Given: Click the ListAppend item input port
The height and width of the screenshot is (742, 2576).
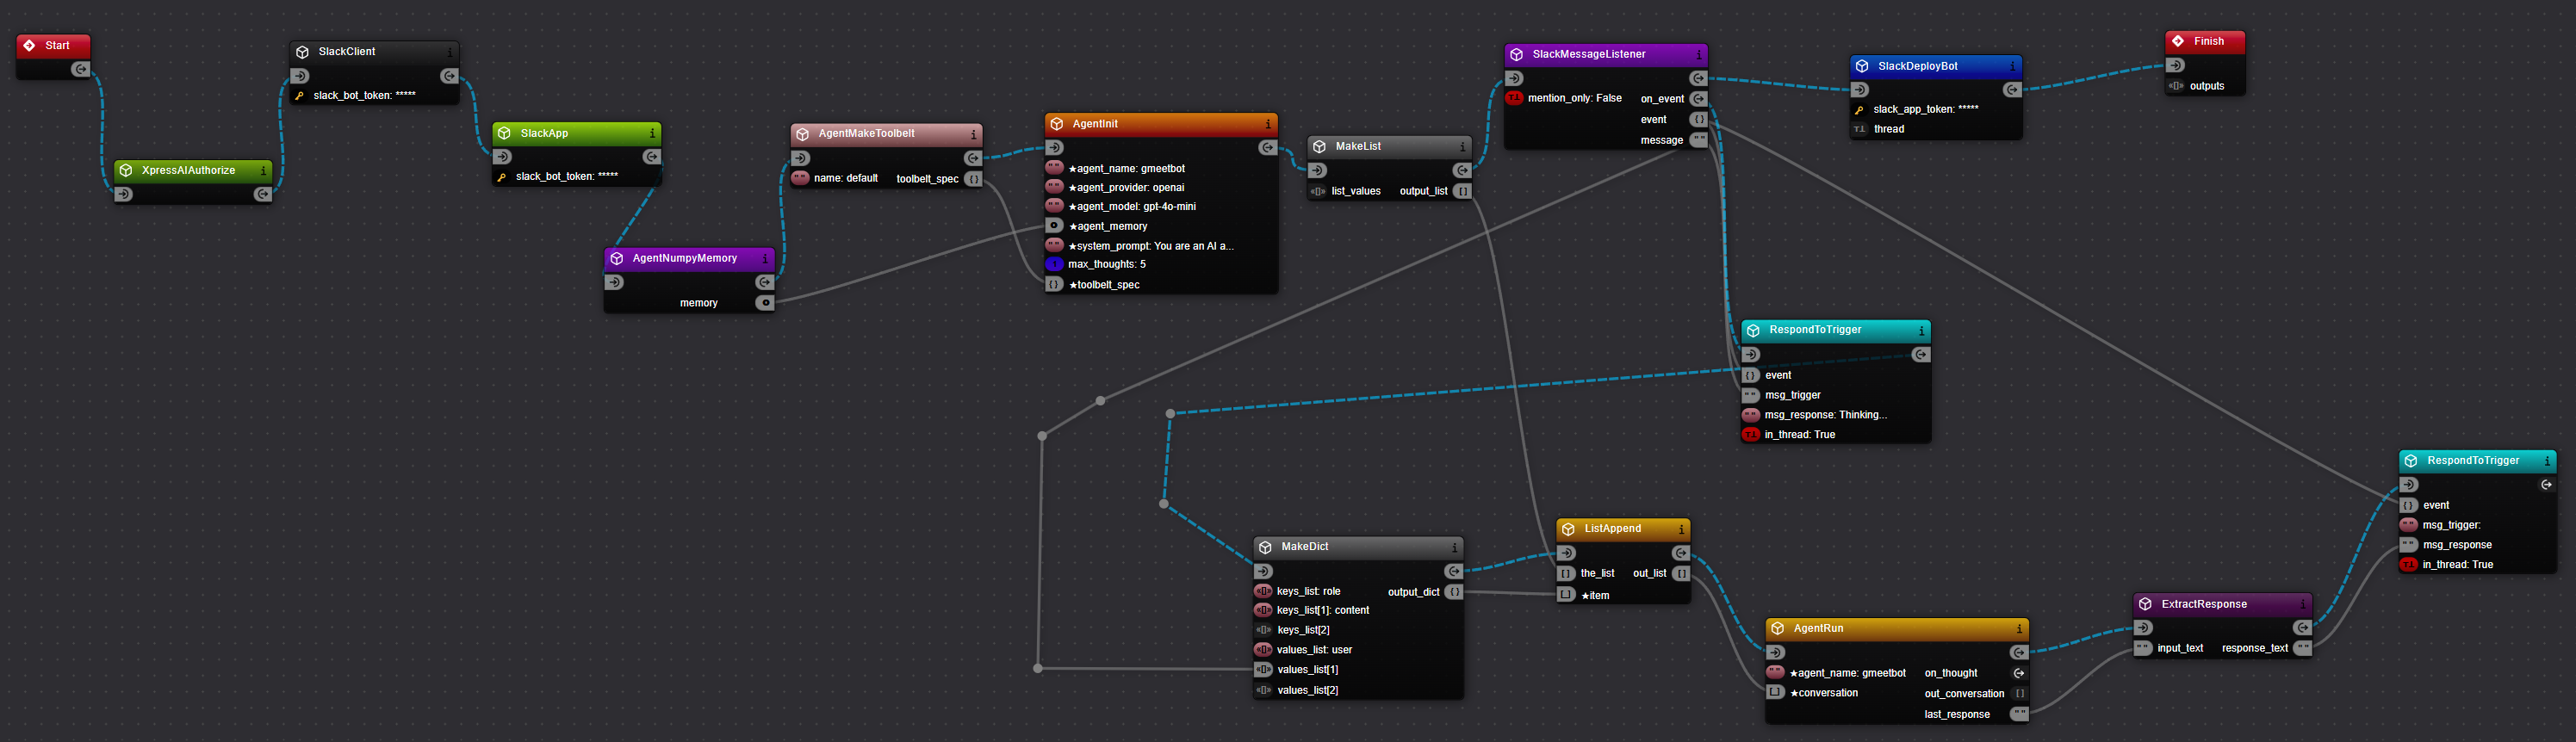Looking at the screenshot, I should pyautogui.click(x=1566, y=595).
